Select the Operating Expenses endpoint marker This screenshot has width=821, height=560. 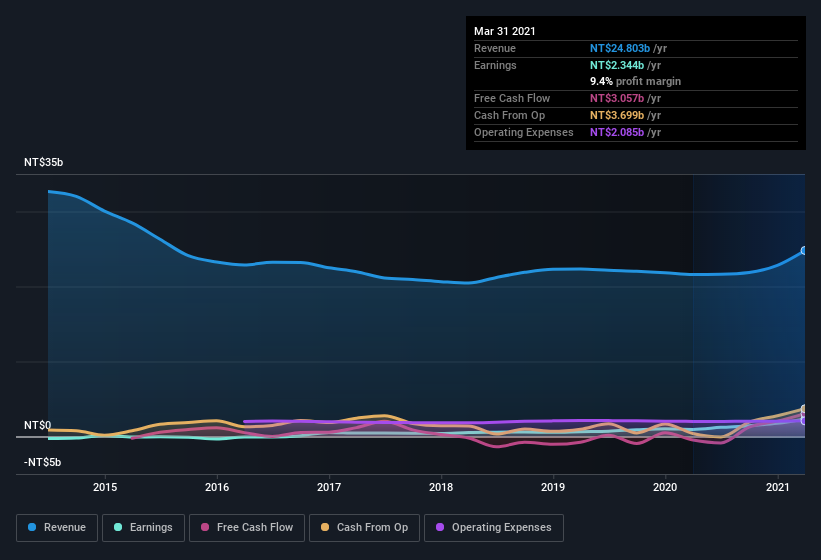click(804, 421)
